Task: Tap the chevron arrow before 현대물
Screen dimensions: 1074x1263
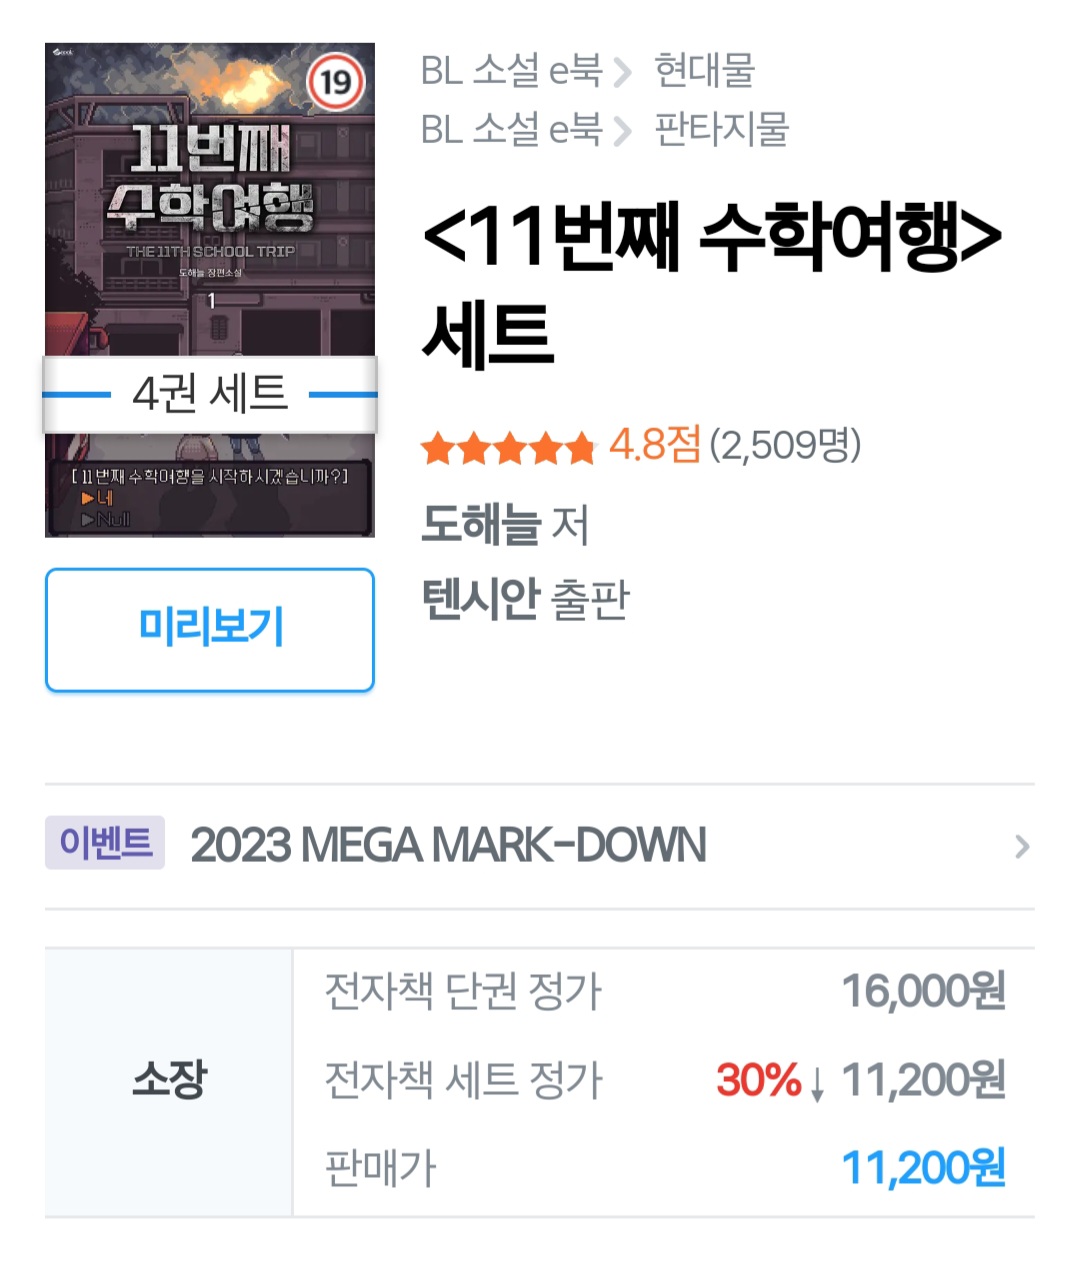Action: coord(623,72)
